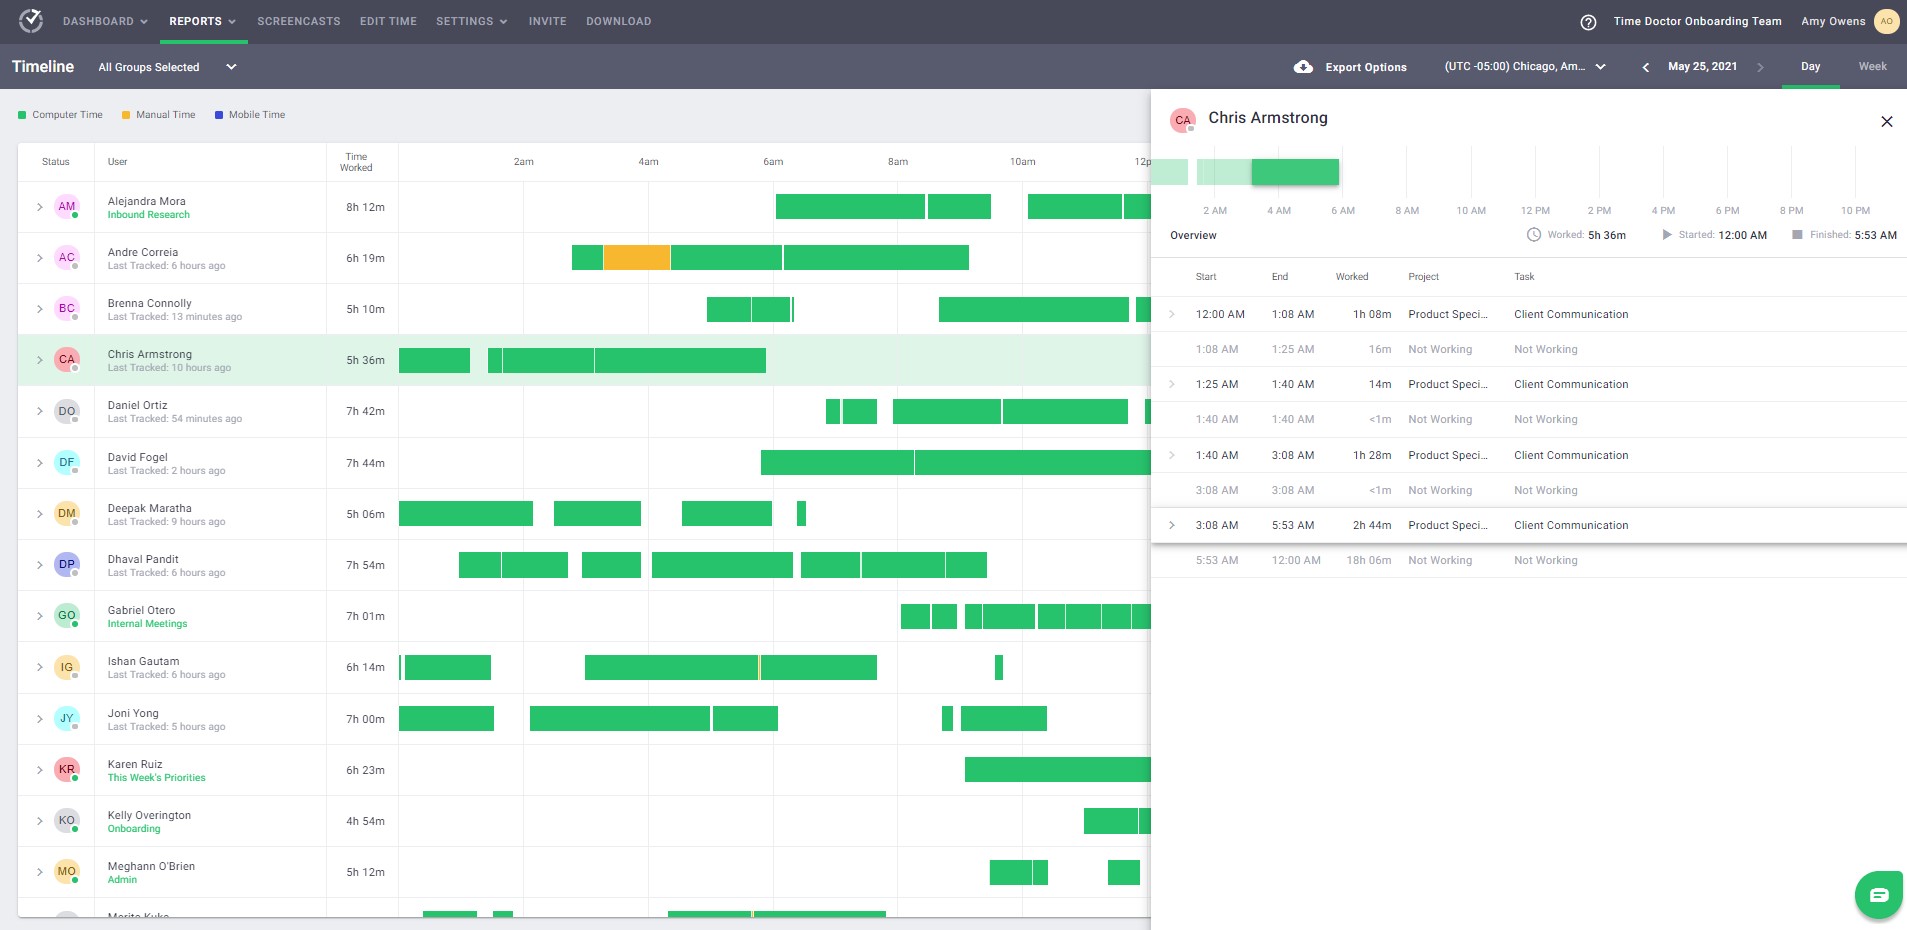Expand the 12:00 AM to 1:08 AM entry
This screenshot has width=1907, height=930.
coord(1172,314)
